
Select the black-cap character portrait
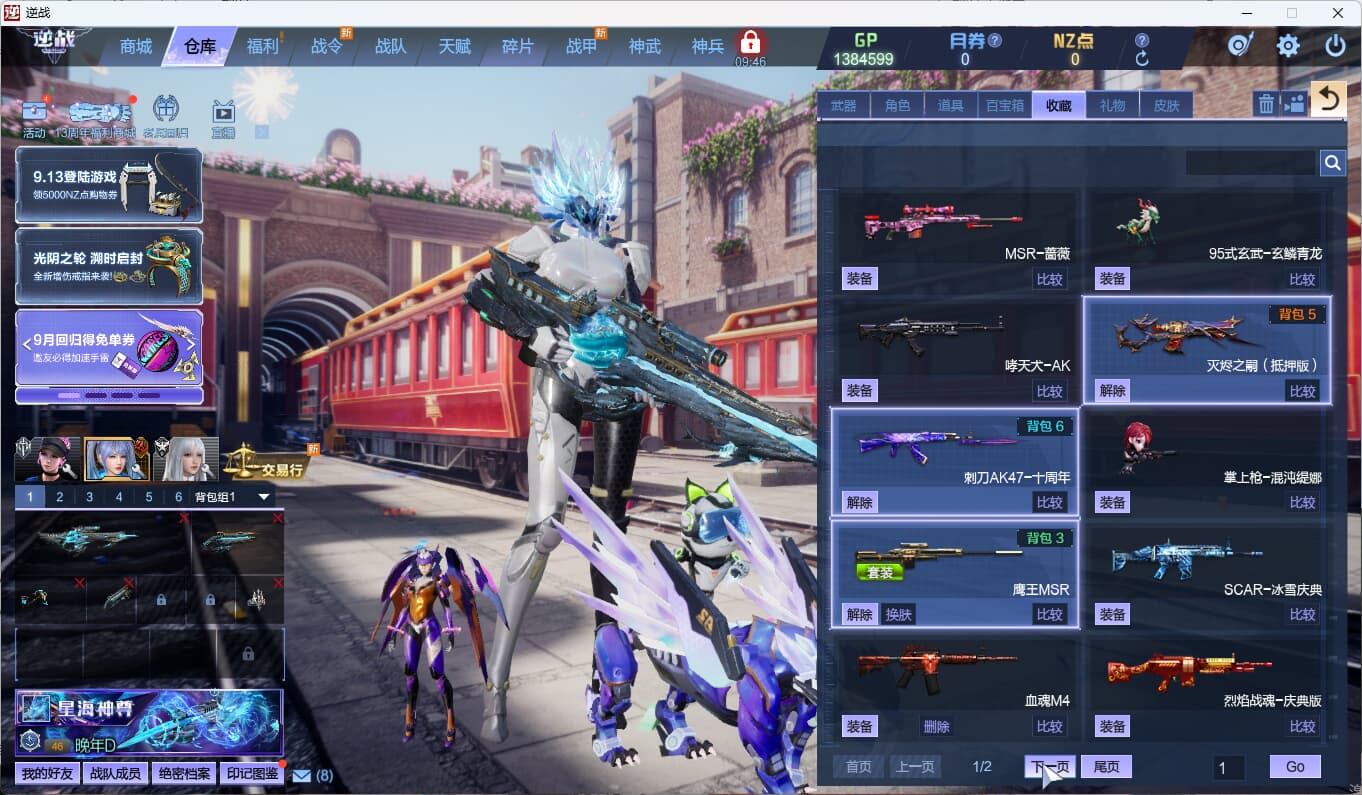point(48,459)
